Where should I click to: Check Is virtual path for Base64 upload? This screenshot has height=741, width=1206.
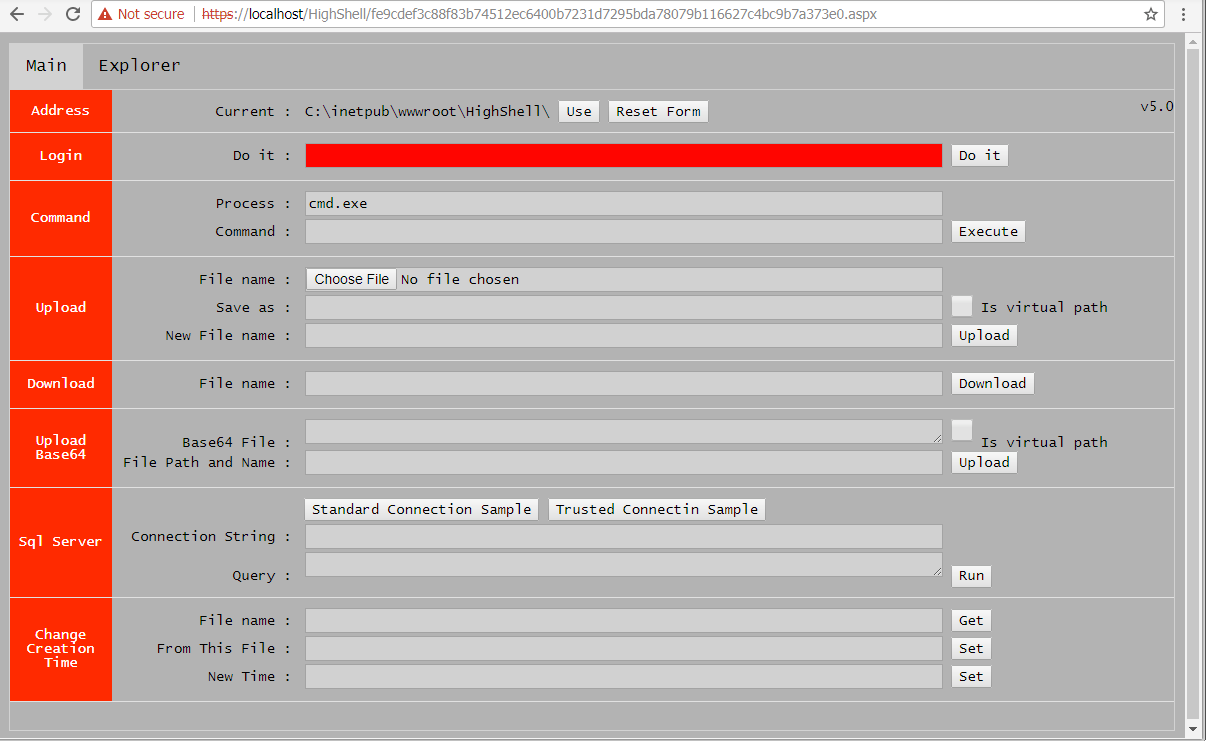[x=962, y=430]
